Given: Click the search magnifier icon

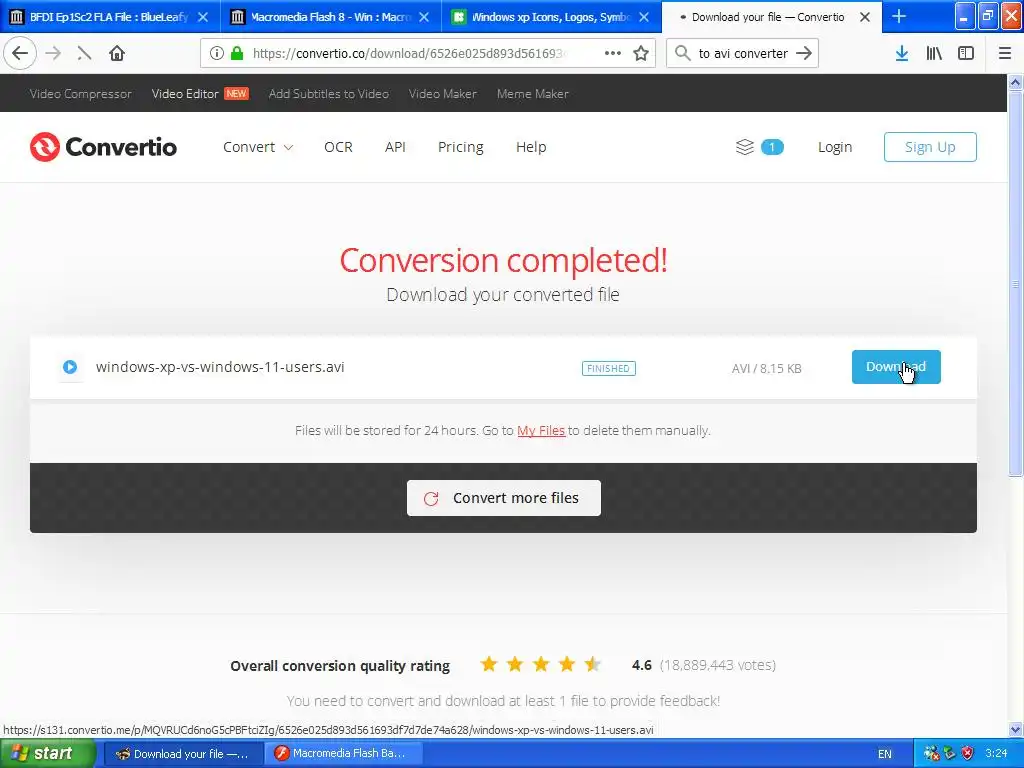Looking at the screenshot, I should (682, 54).
